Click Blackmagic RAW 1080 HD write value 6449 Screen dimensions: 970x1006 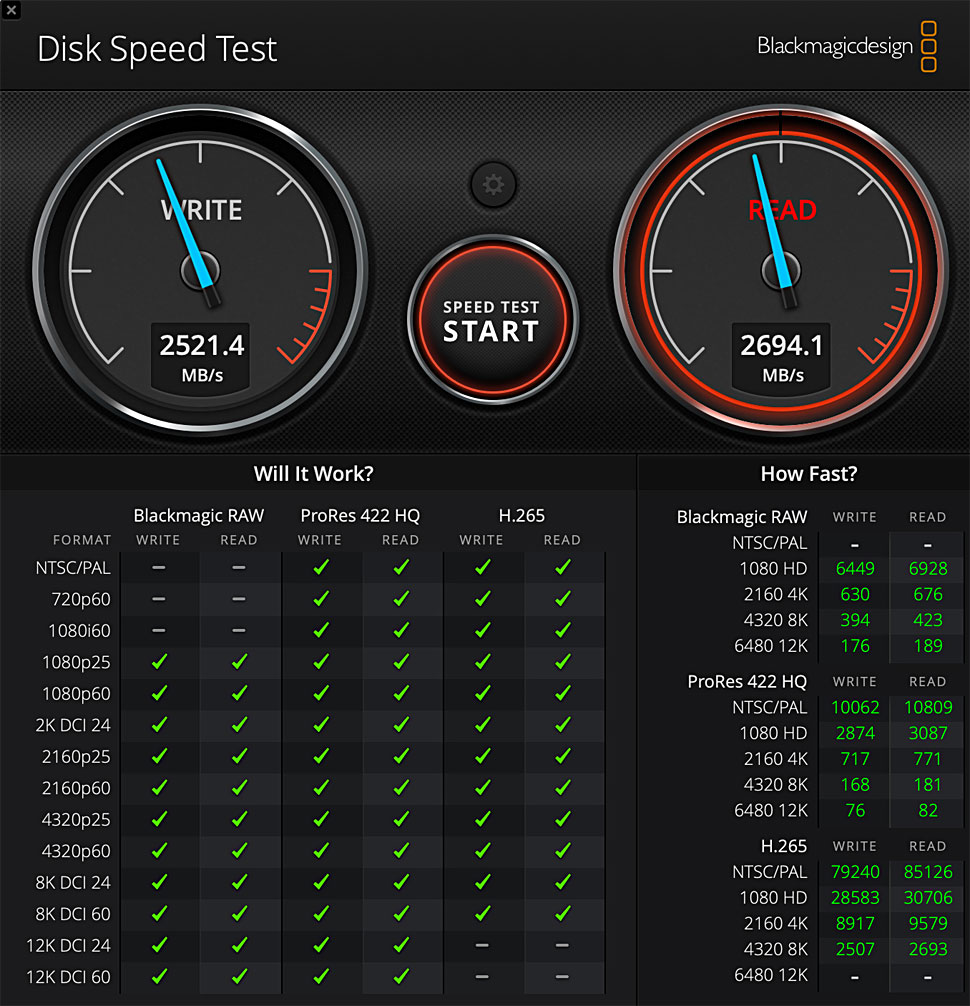point(855,568)
